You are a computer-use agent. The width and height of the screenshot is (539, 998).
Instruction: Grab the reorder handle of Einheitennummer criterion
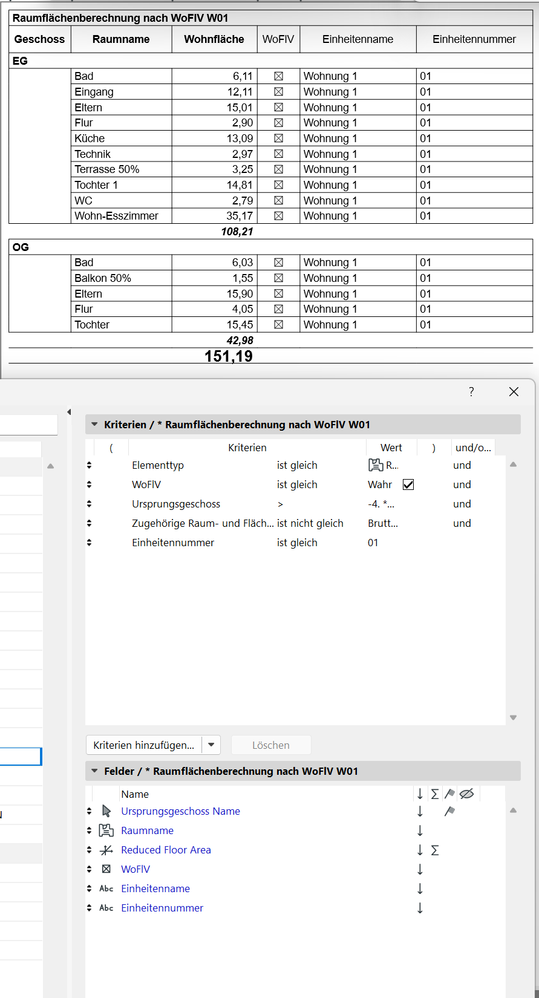89,543
